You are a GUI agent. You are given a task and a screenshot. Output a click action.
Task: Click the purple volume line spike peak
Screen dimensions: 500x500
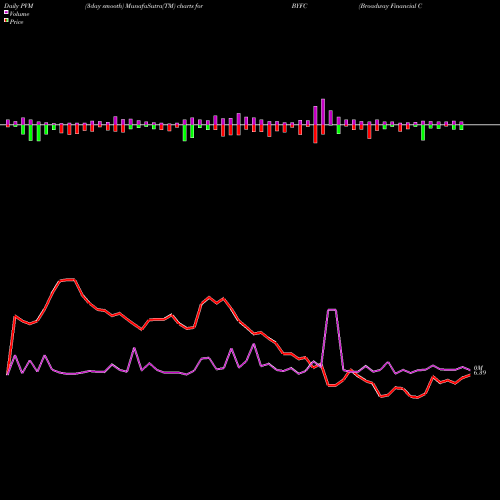[332, 310]
